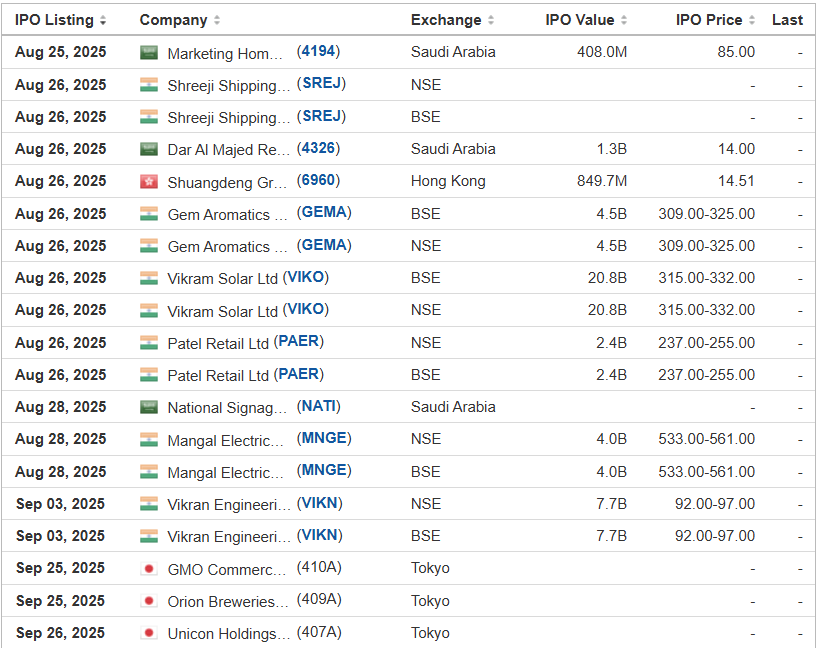Sort by the IPO Price column arrows
This screenshot has width=818, height=648.
752,20
